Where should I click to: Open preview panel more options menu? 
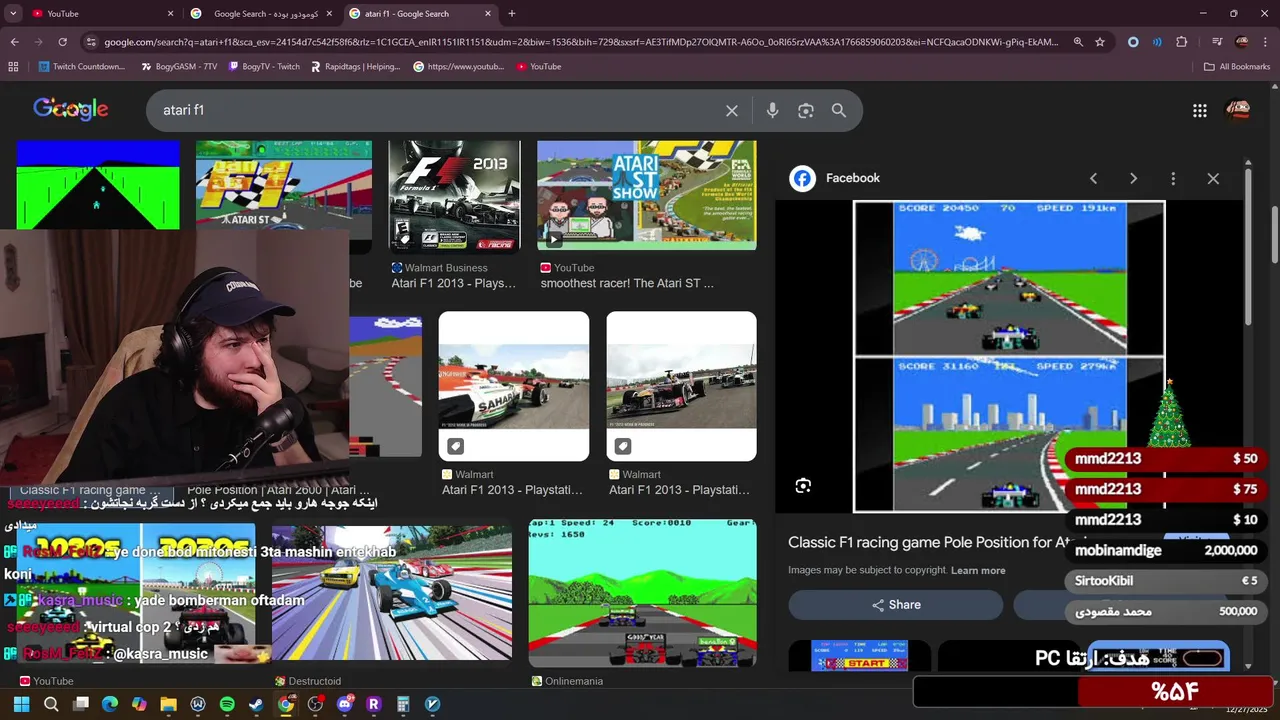(1173, 178)
